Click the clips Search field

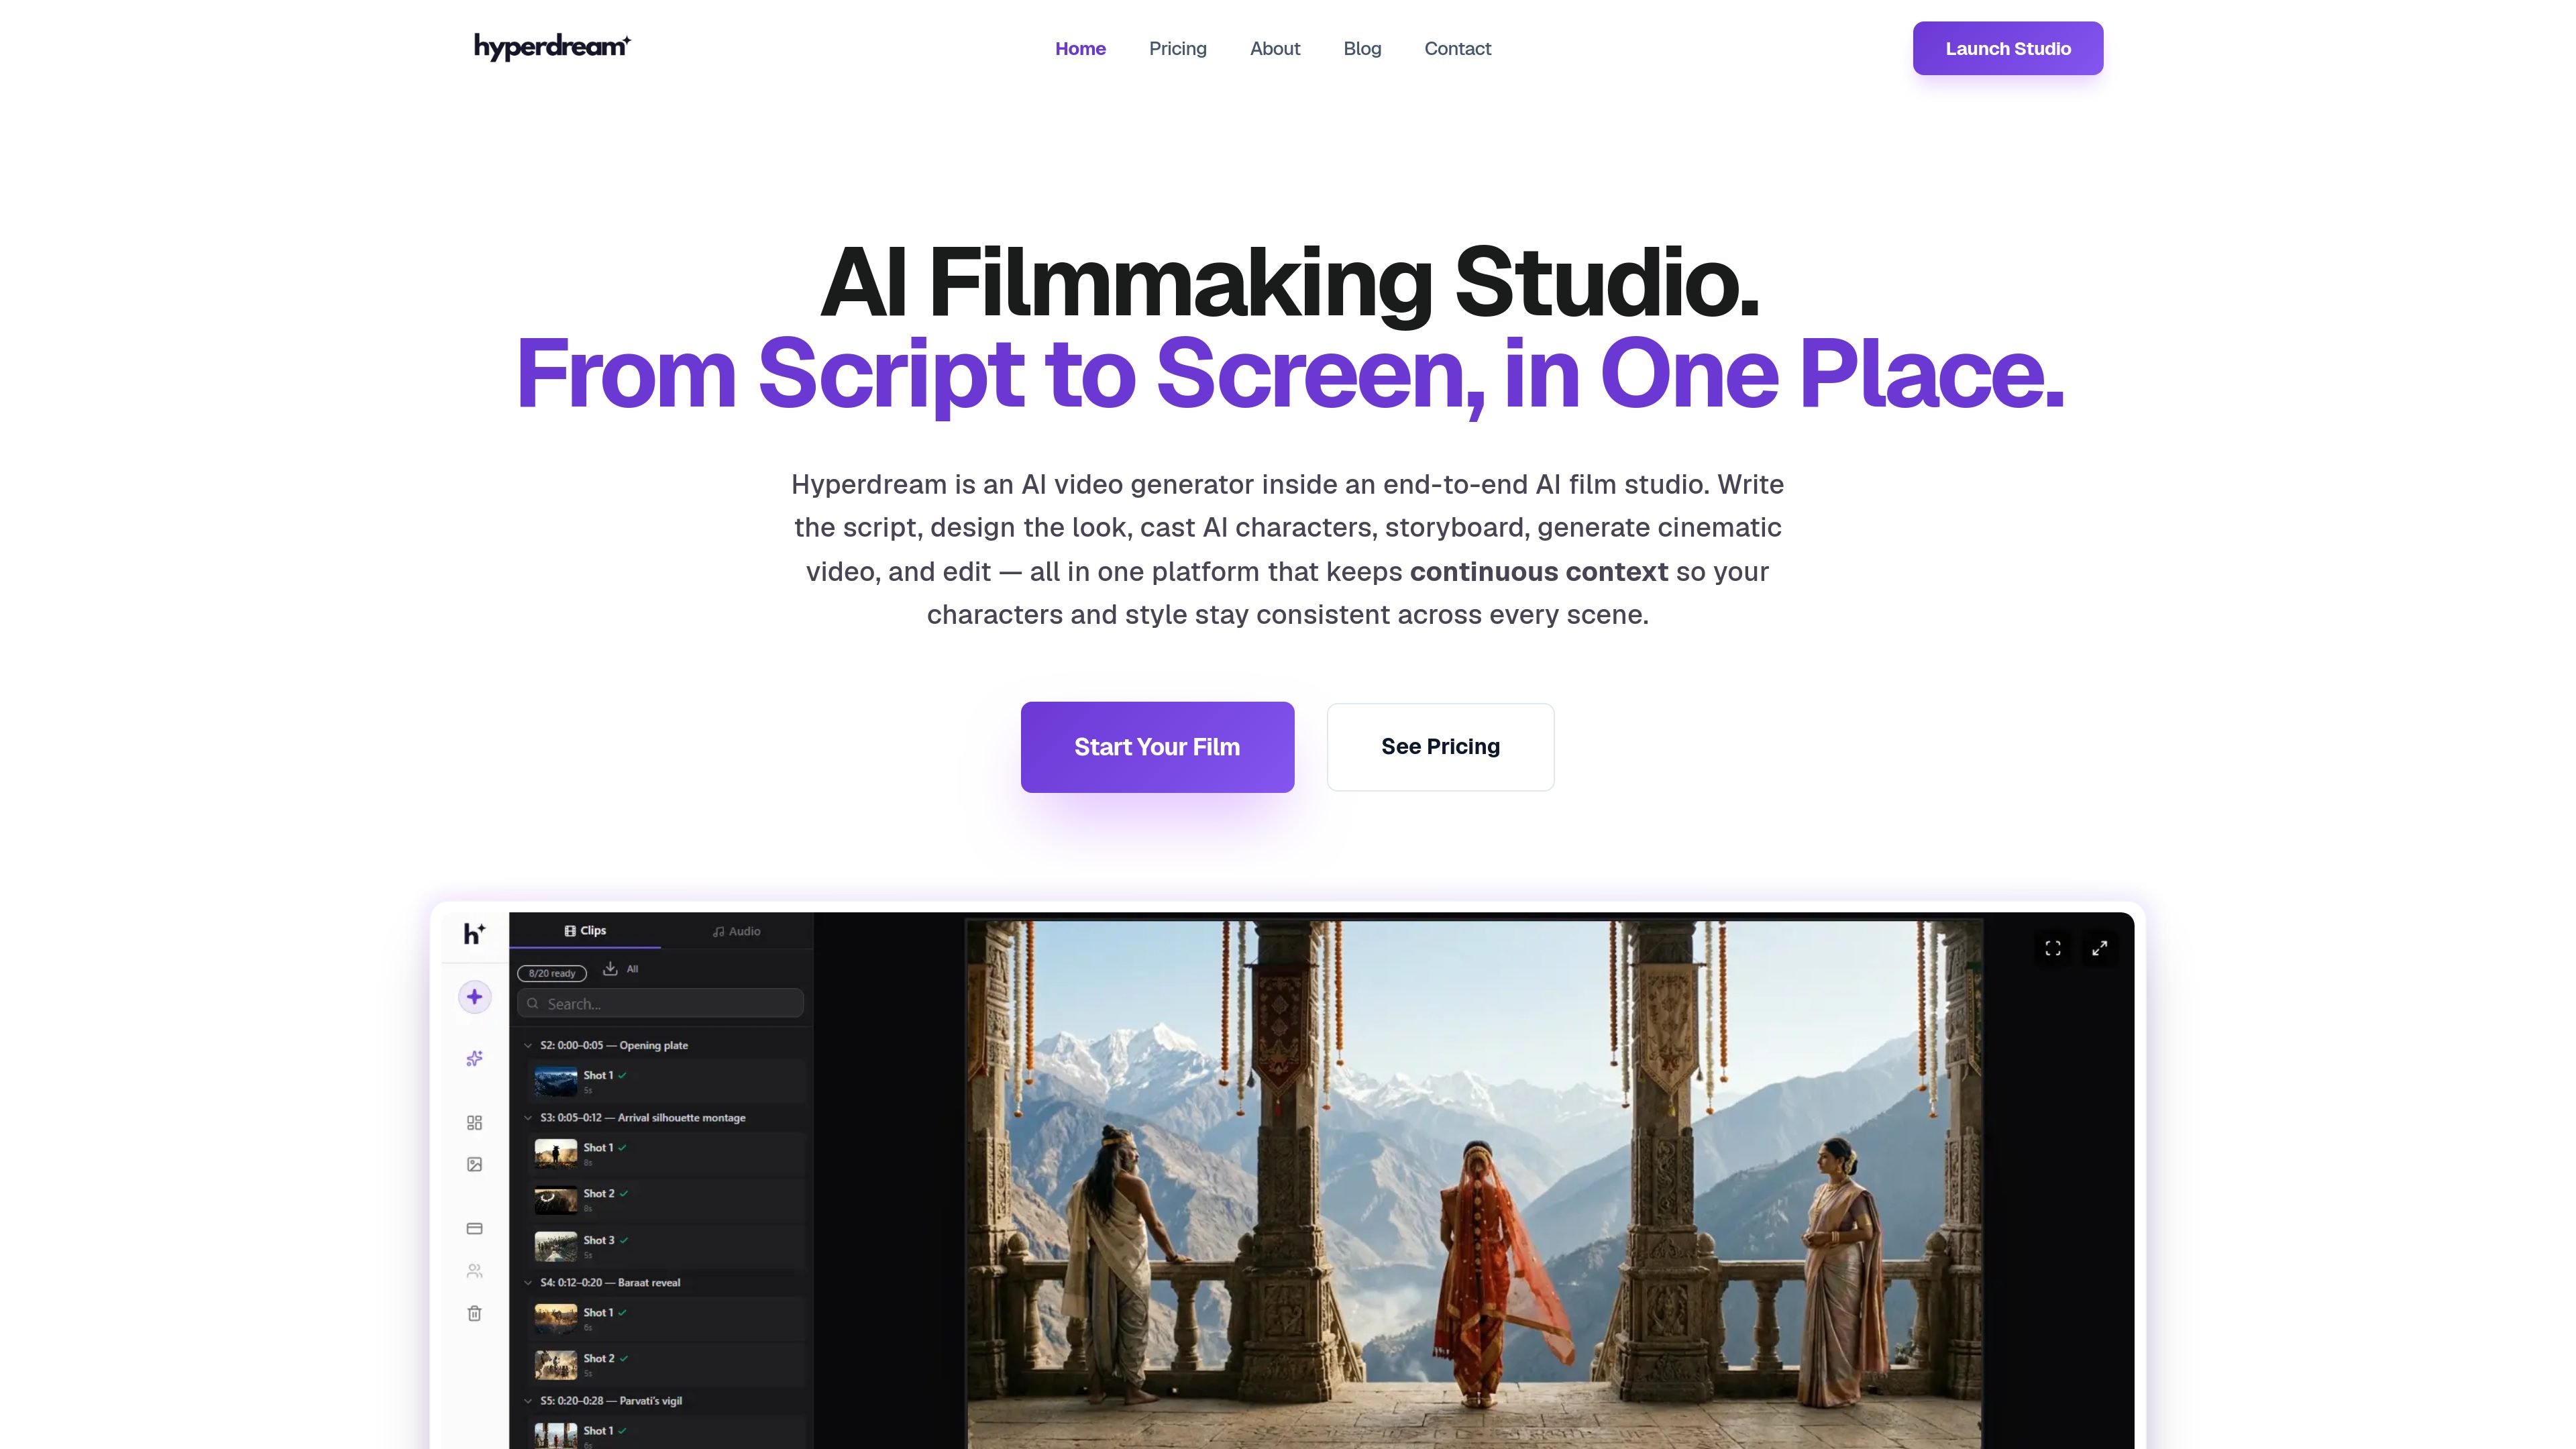click(661, 1003)
